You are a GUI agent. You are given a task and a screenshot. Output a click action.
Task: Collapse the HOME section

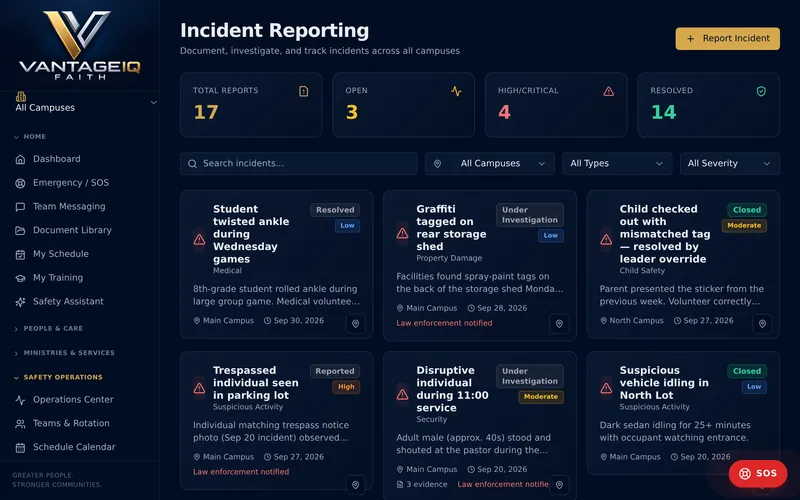(x=30, y=137)
